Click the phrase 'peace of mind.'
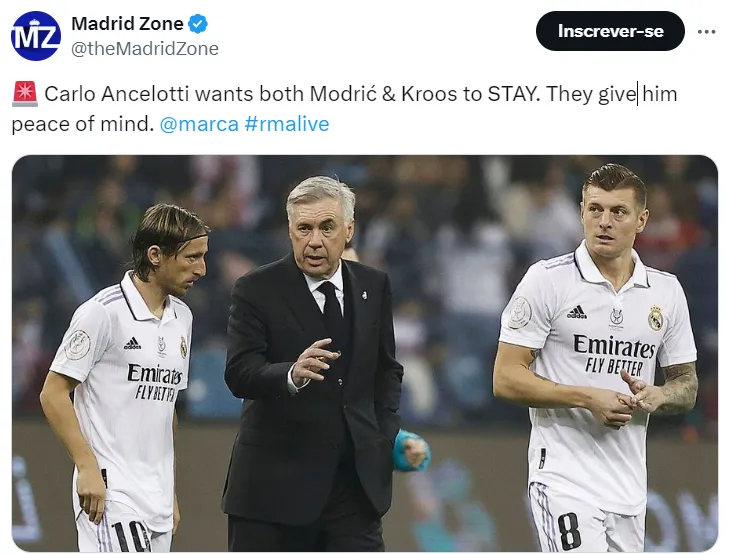The height and width of the screenshot is (554, 731). (x=83, y=125)
